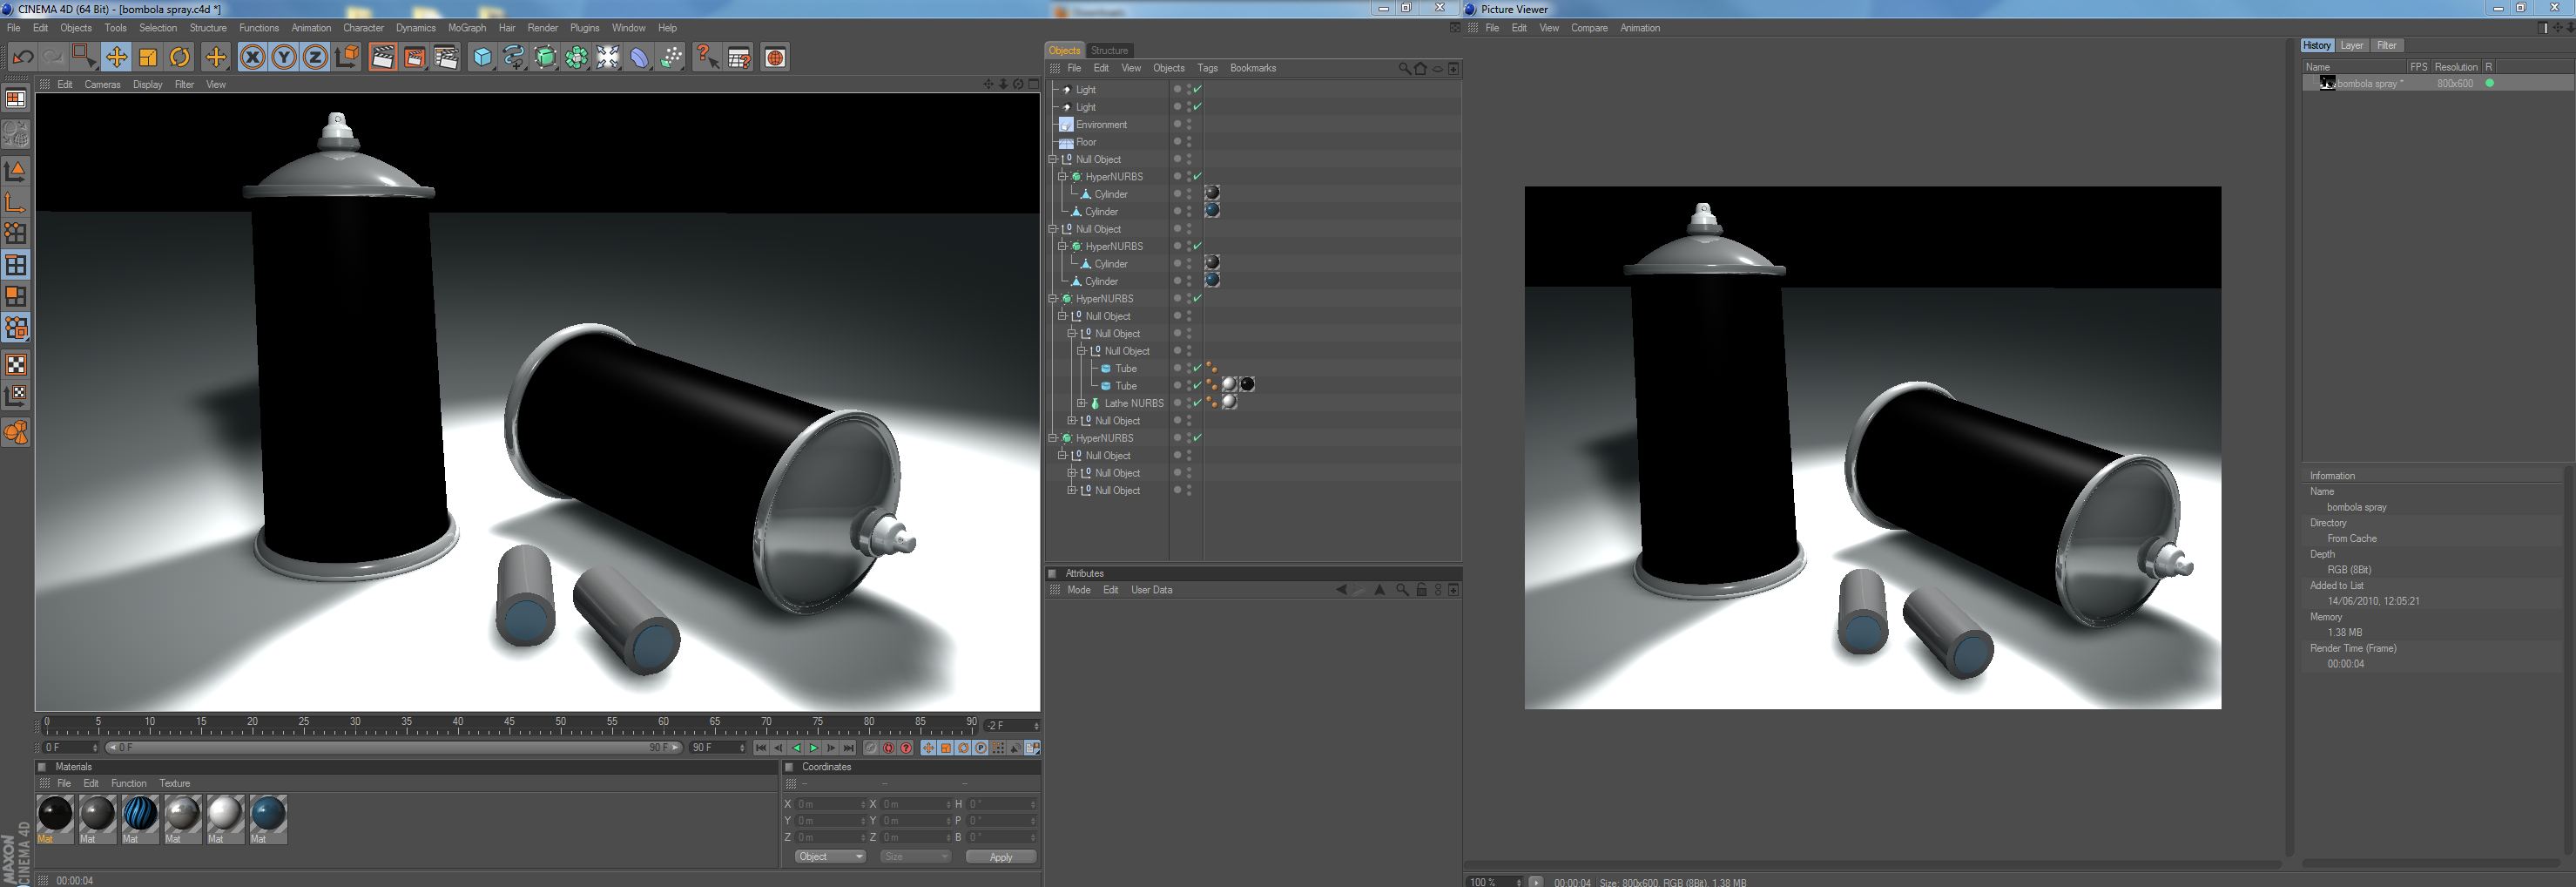Screen dimensions: 2576x887
Task: Open the Plugins menu
Action: tap(585, 28)
